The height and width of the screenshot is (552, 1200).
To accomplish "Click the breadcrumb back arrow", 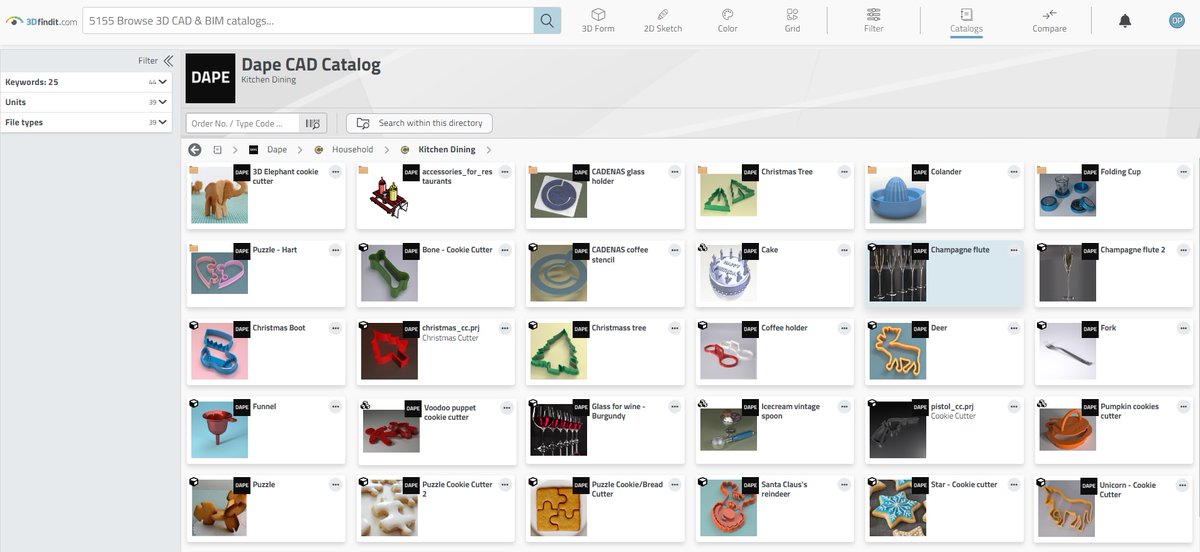I will (x=195, y=150).
